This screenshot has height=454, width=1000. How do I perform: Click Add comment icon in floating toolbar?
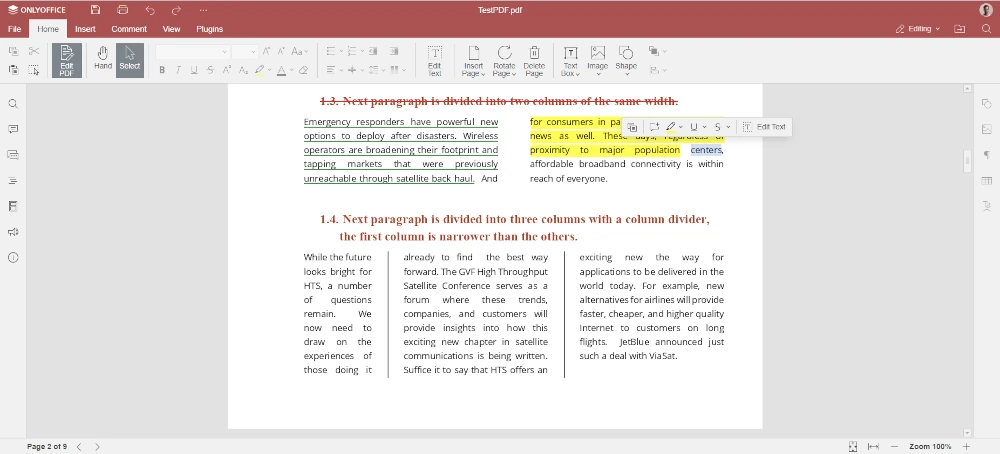[x=654, y=127]
